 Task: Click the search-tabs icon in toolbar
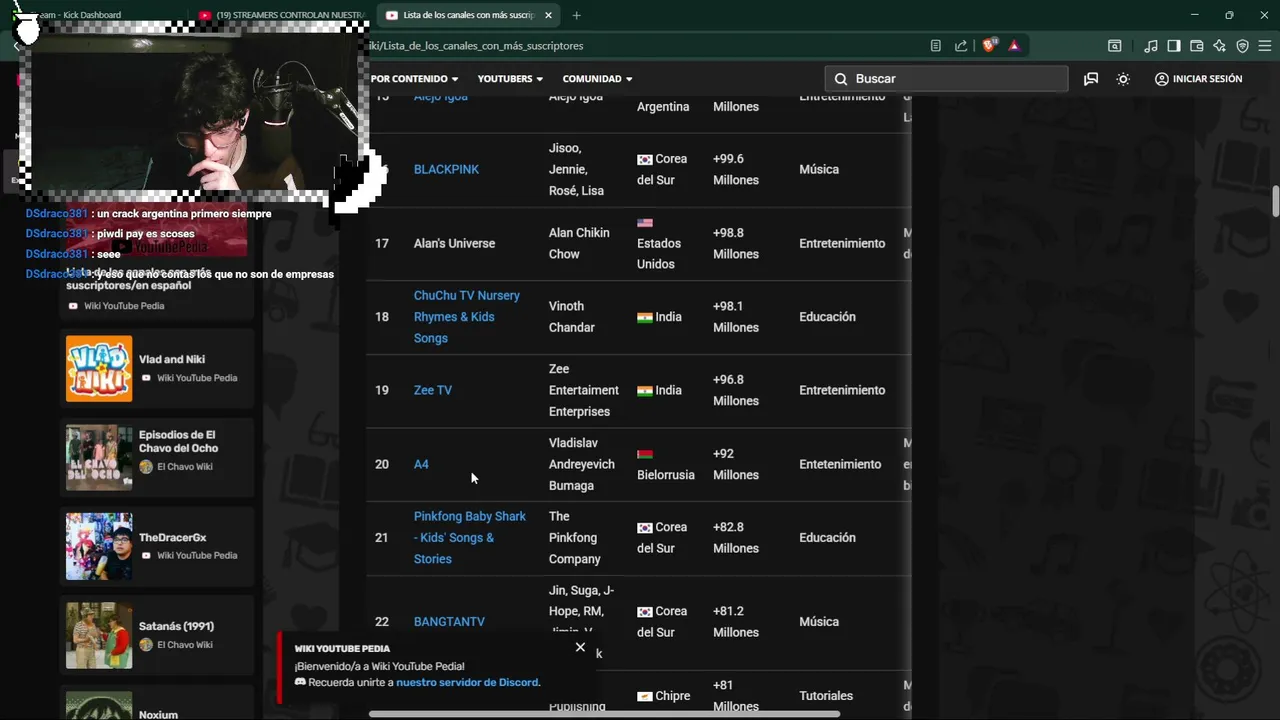pos(1115,45)
